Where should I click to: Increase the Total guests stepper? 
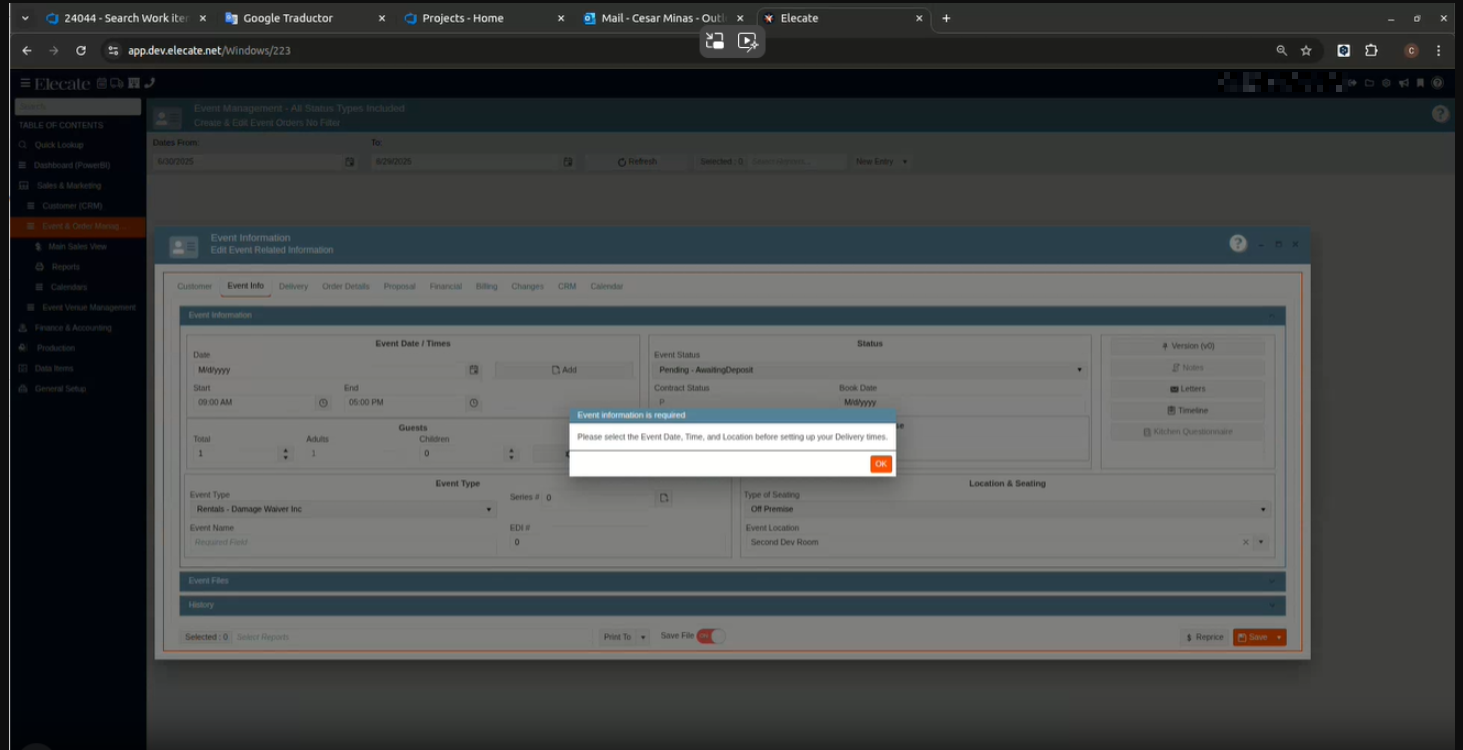pyautogui.click(x=286, y=450)
